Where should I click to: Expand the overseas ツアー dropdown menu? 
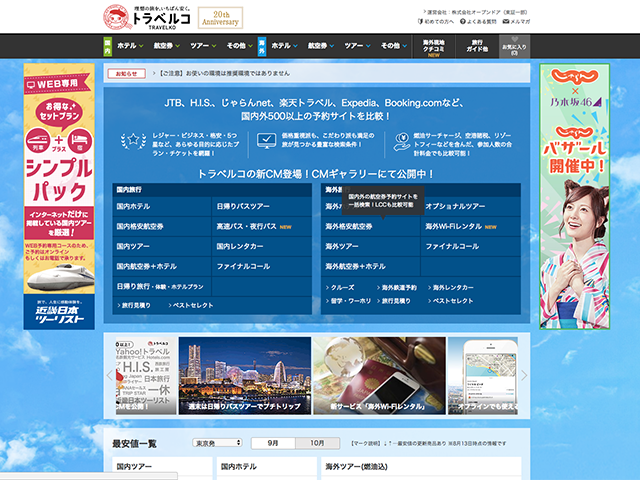click(357, 46)
